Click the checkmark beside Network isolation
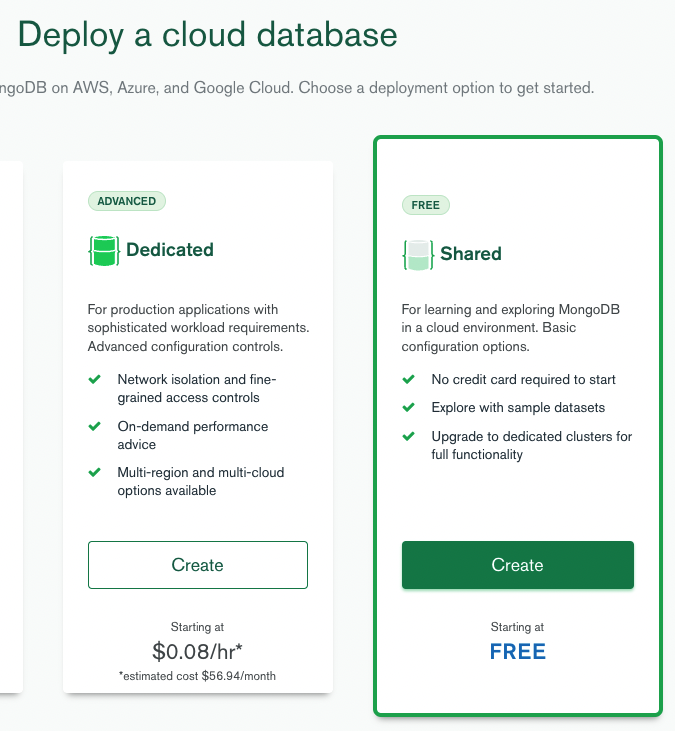The width and height of the screenshot is (675, 731). 95,379
